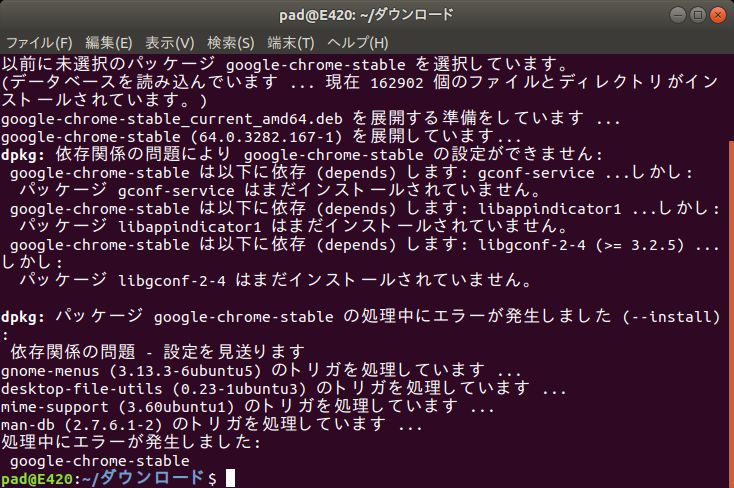Click the second bold dpkg: label
Image resolution: width=734 pixels, height=488 pixels.
point(23,317)
